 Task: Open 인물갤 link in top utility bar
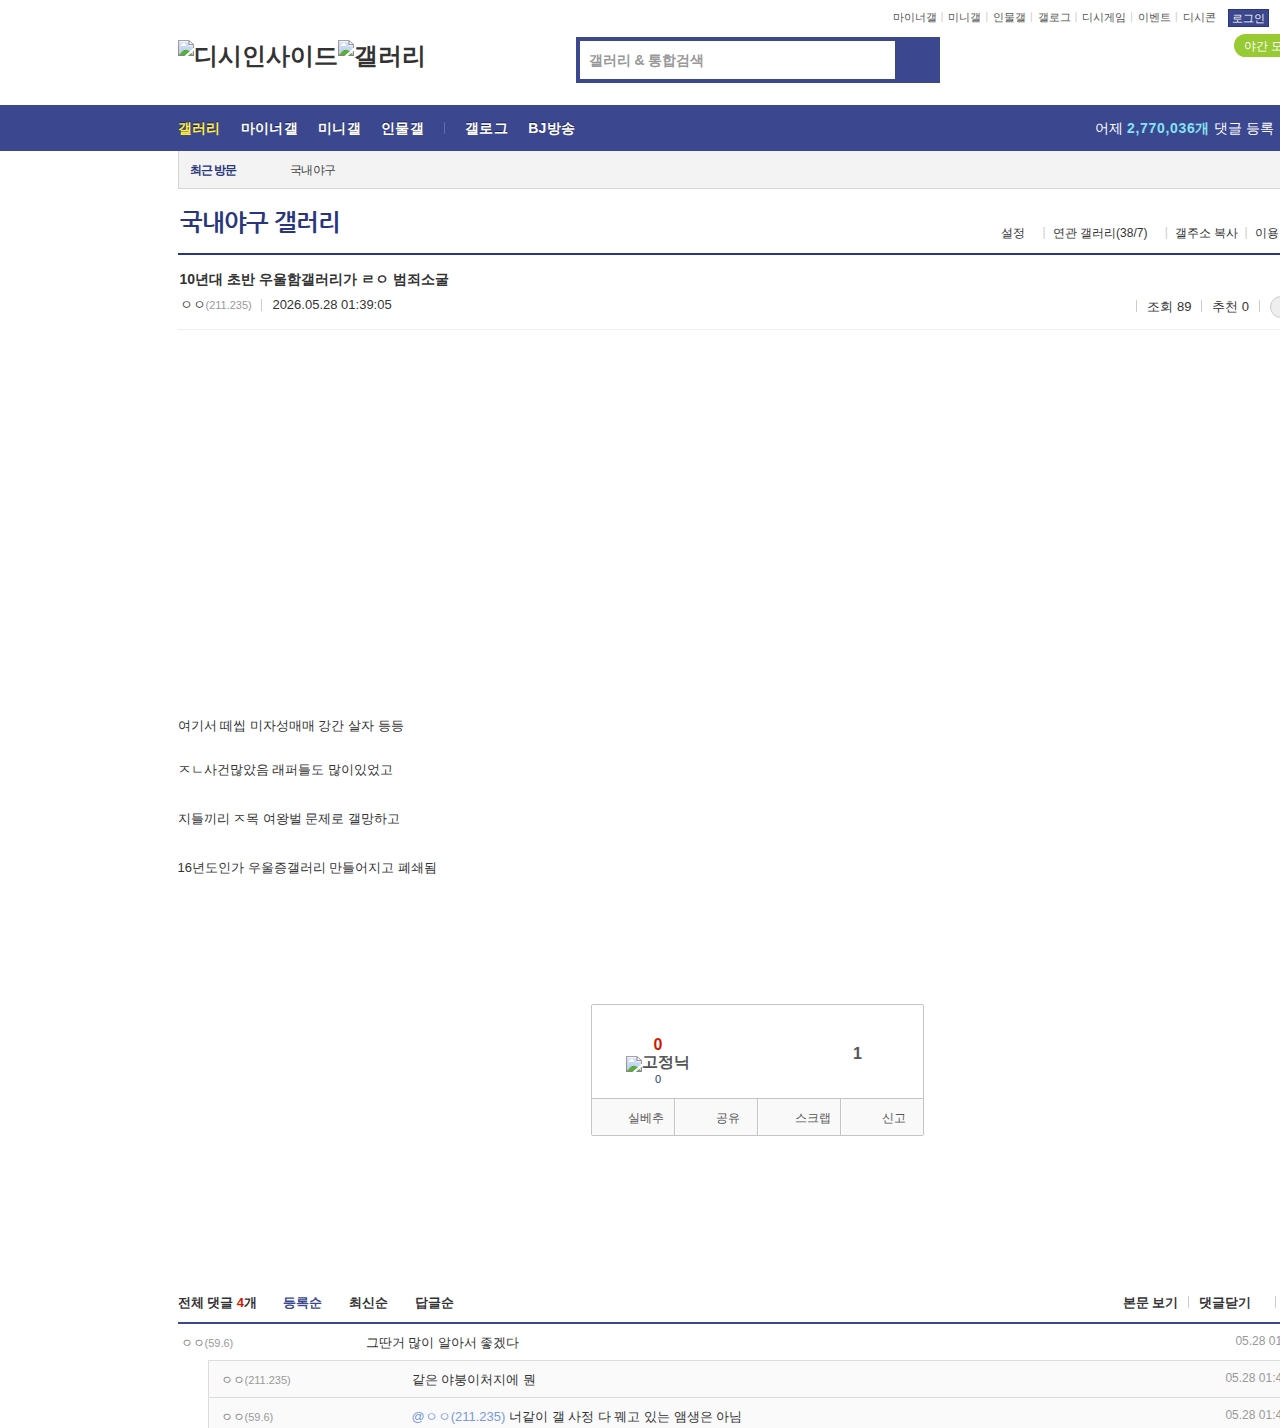pyautogui.click(x=1009, y=18)
